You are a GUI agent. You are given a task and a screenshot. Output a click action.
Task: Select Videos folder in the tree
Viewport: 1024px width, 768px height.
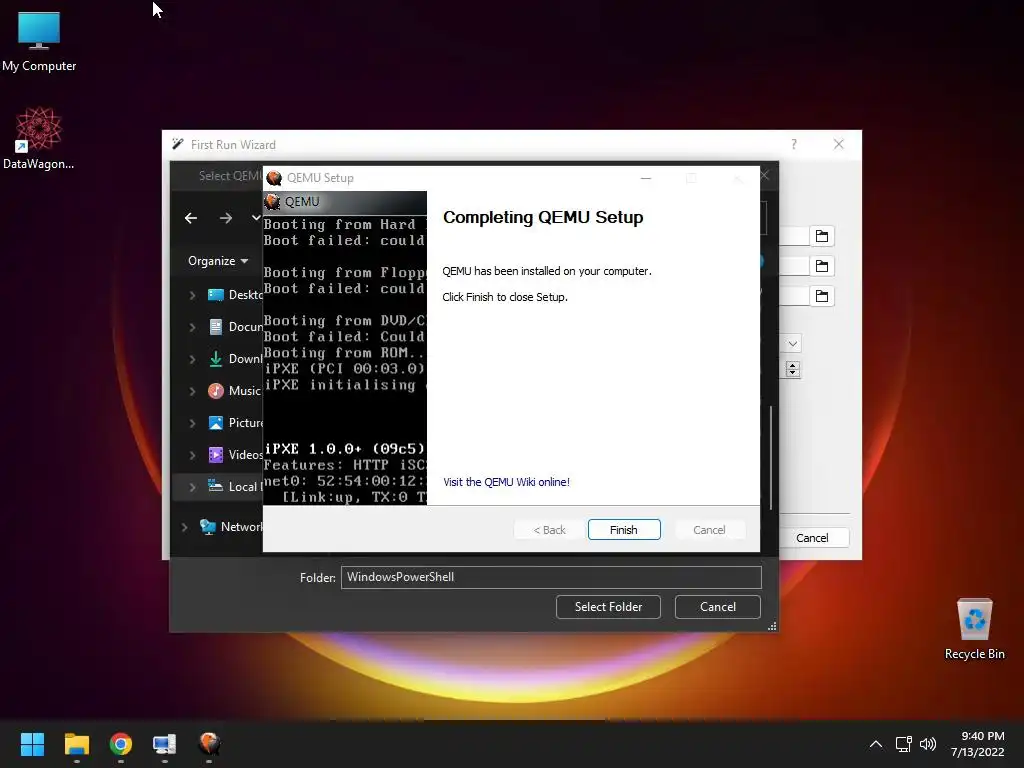(235, 455)
